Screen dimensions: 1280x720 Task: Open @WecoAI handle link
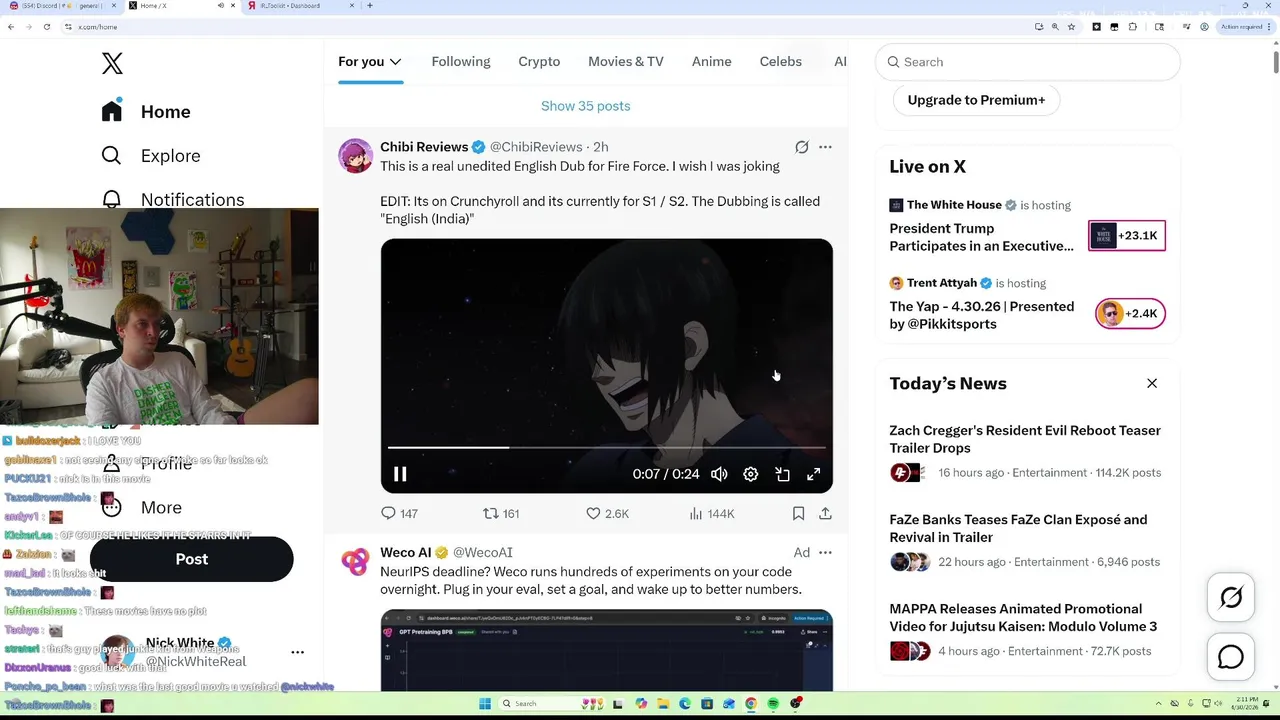pyautogui.click(x=483, y=552)
